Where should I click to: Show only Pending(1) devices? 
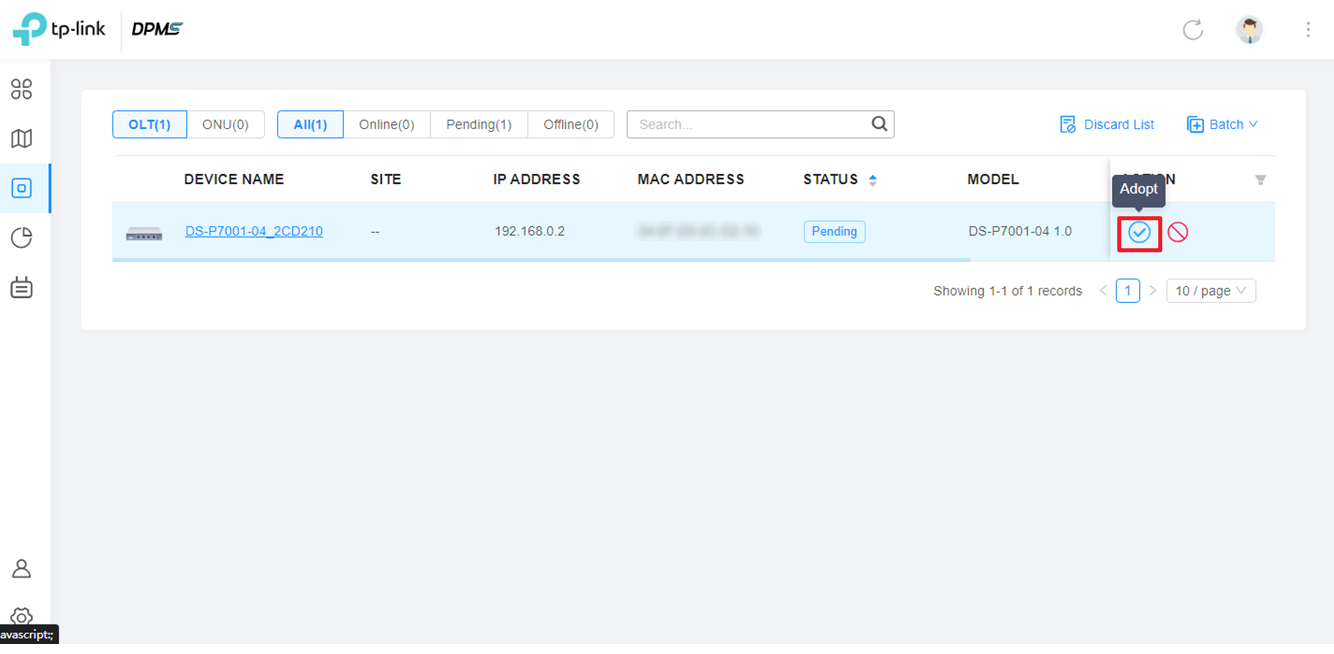coord(478,124)
